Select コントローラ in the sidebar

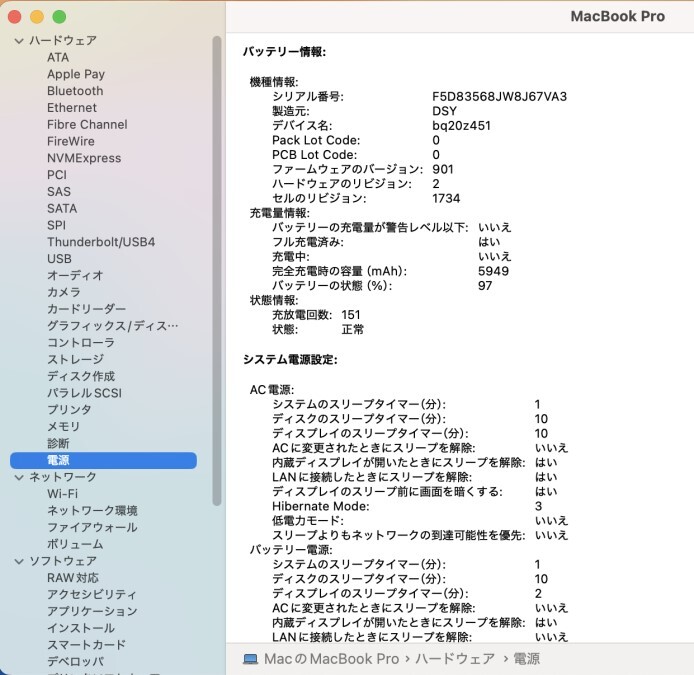(x=81, y=343)
